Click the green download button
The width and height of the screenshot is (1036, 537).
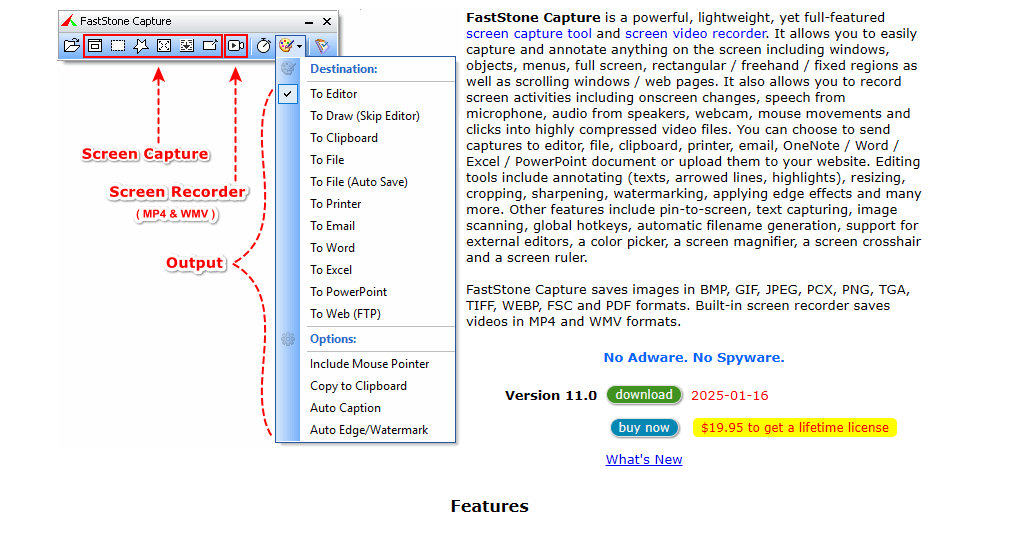coord(644,395)
